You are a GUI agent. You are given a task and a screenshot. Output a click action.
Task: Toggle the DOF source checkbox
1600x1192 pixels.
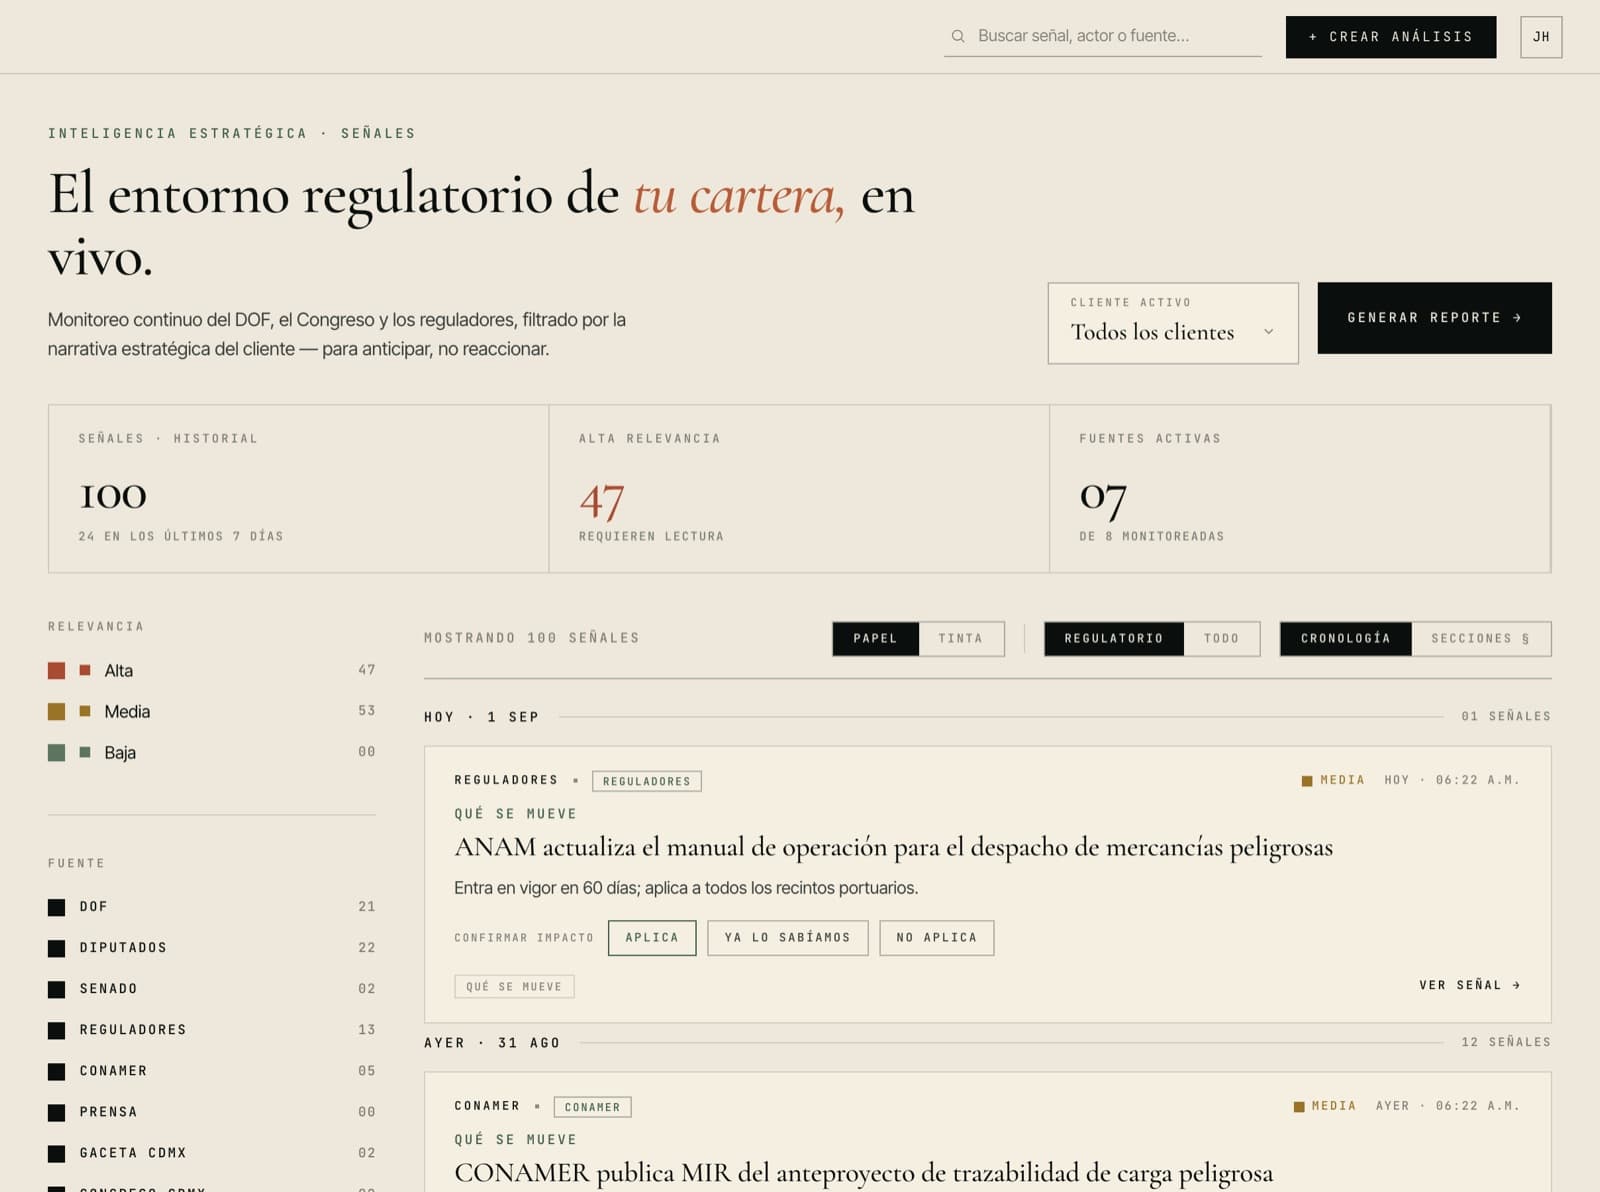coord(56,907)
